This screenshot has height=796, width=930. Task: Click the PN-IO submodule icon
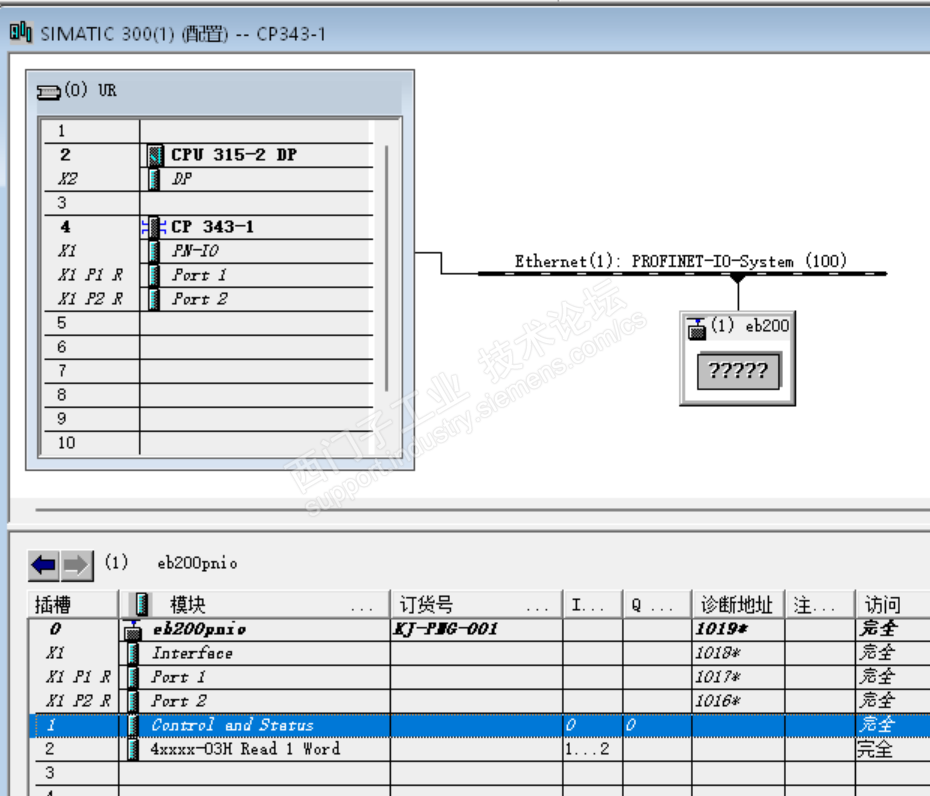(x=154, y=251)
